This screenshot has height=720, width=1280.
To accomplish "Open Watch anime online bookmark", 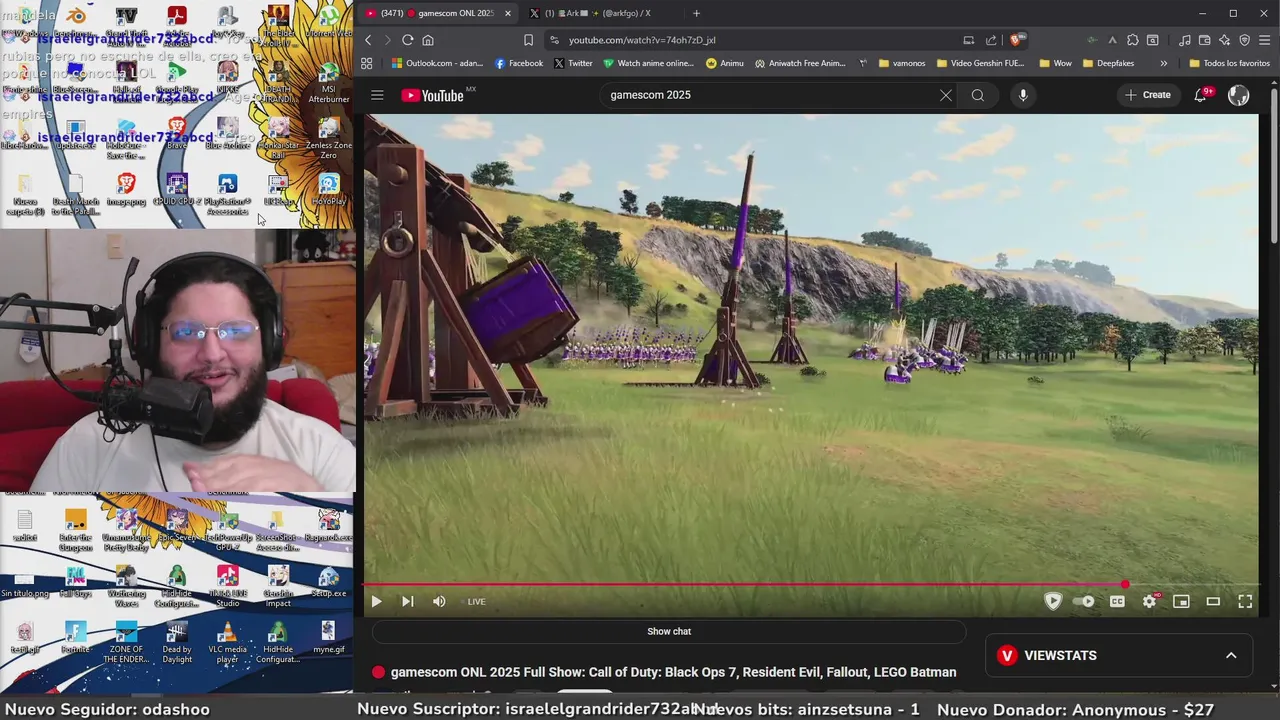I will (x=648, y=63).
